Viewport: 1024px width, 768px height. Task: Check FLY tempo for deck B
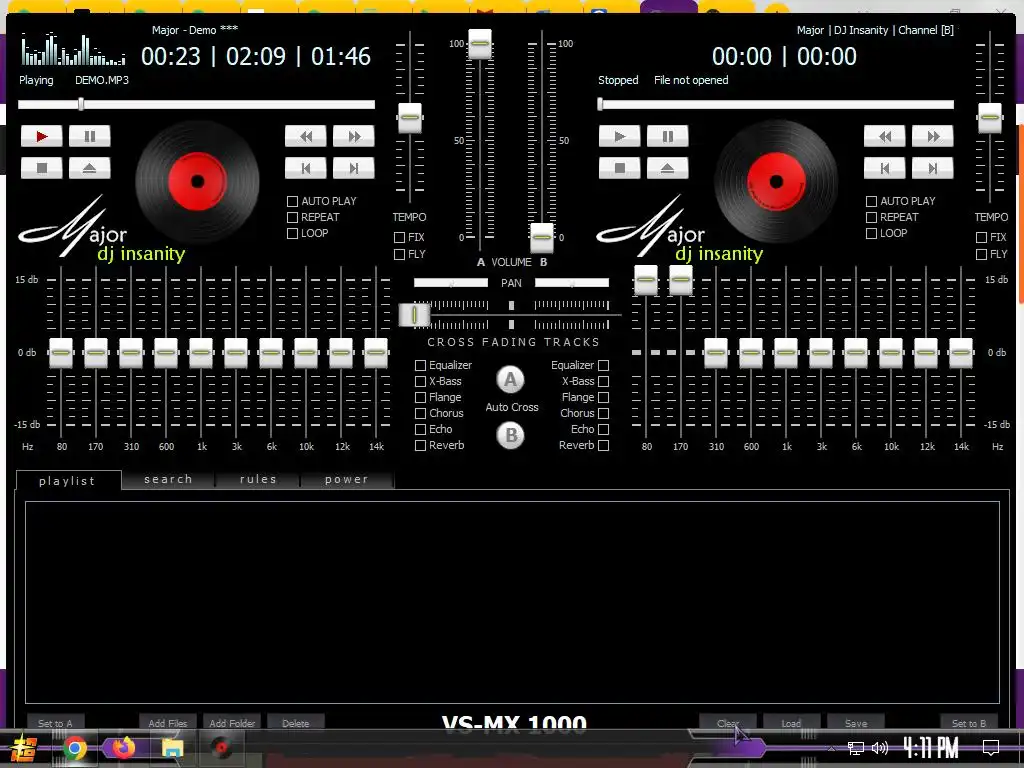[981, 254]
